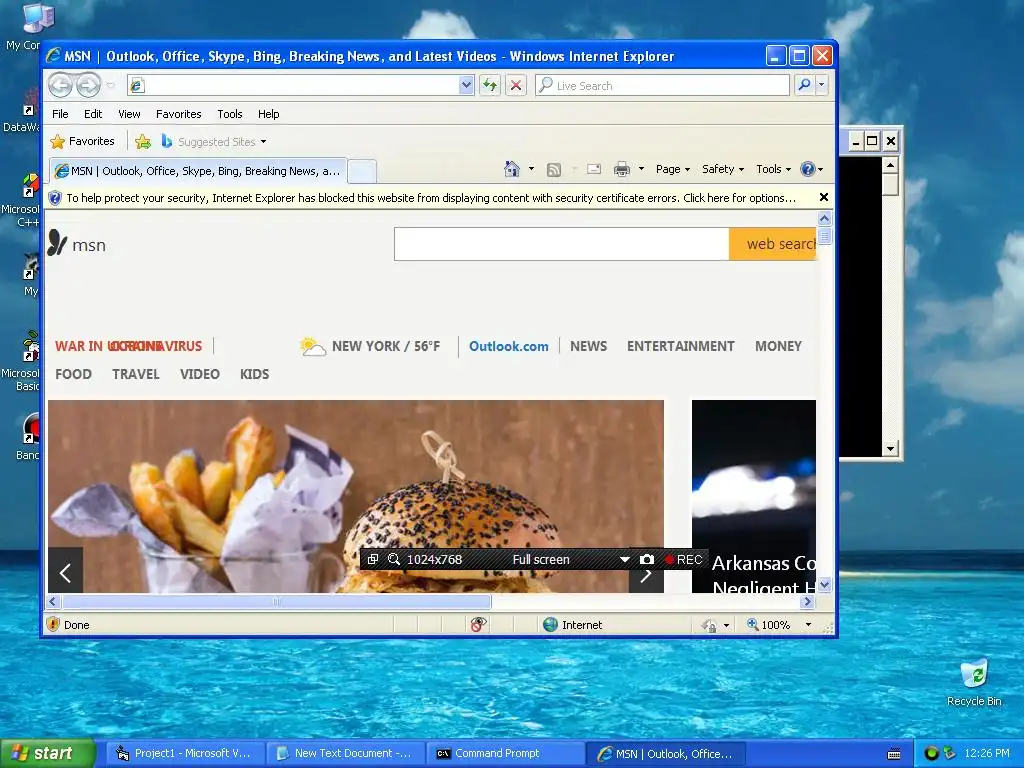The width and height of the screenshot is (1024, 768).
Task: Click the recorder camera snapshot icon
Action: click(647, 560)
